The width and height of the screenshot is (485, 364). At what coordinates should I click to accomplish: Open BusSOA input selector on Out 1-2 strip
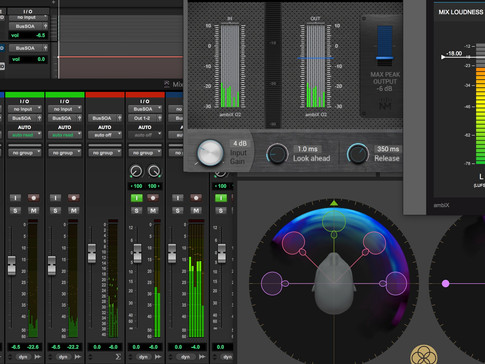[x=145, y=109]
